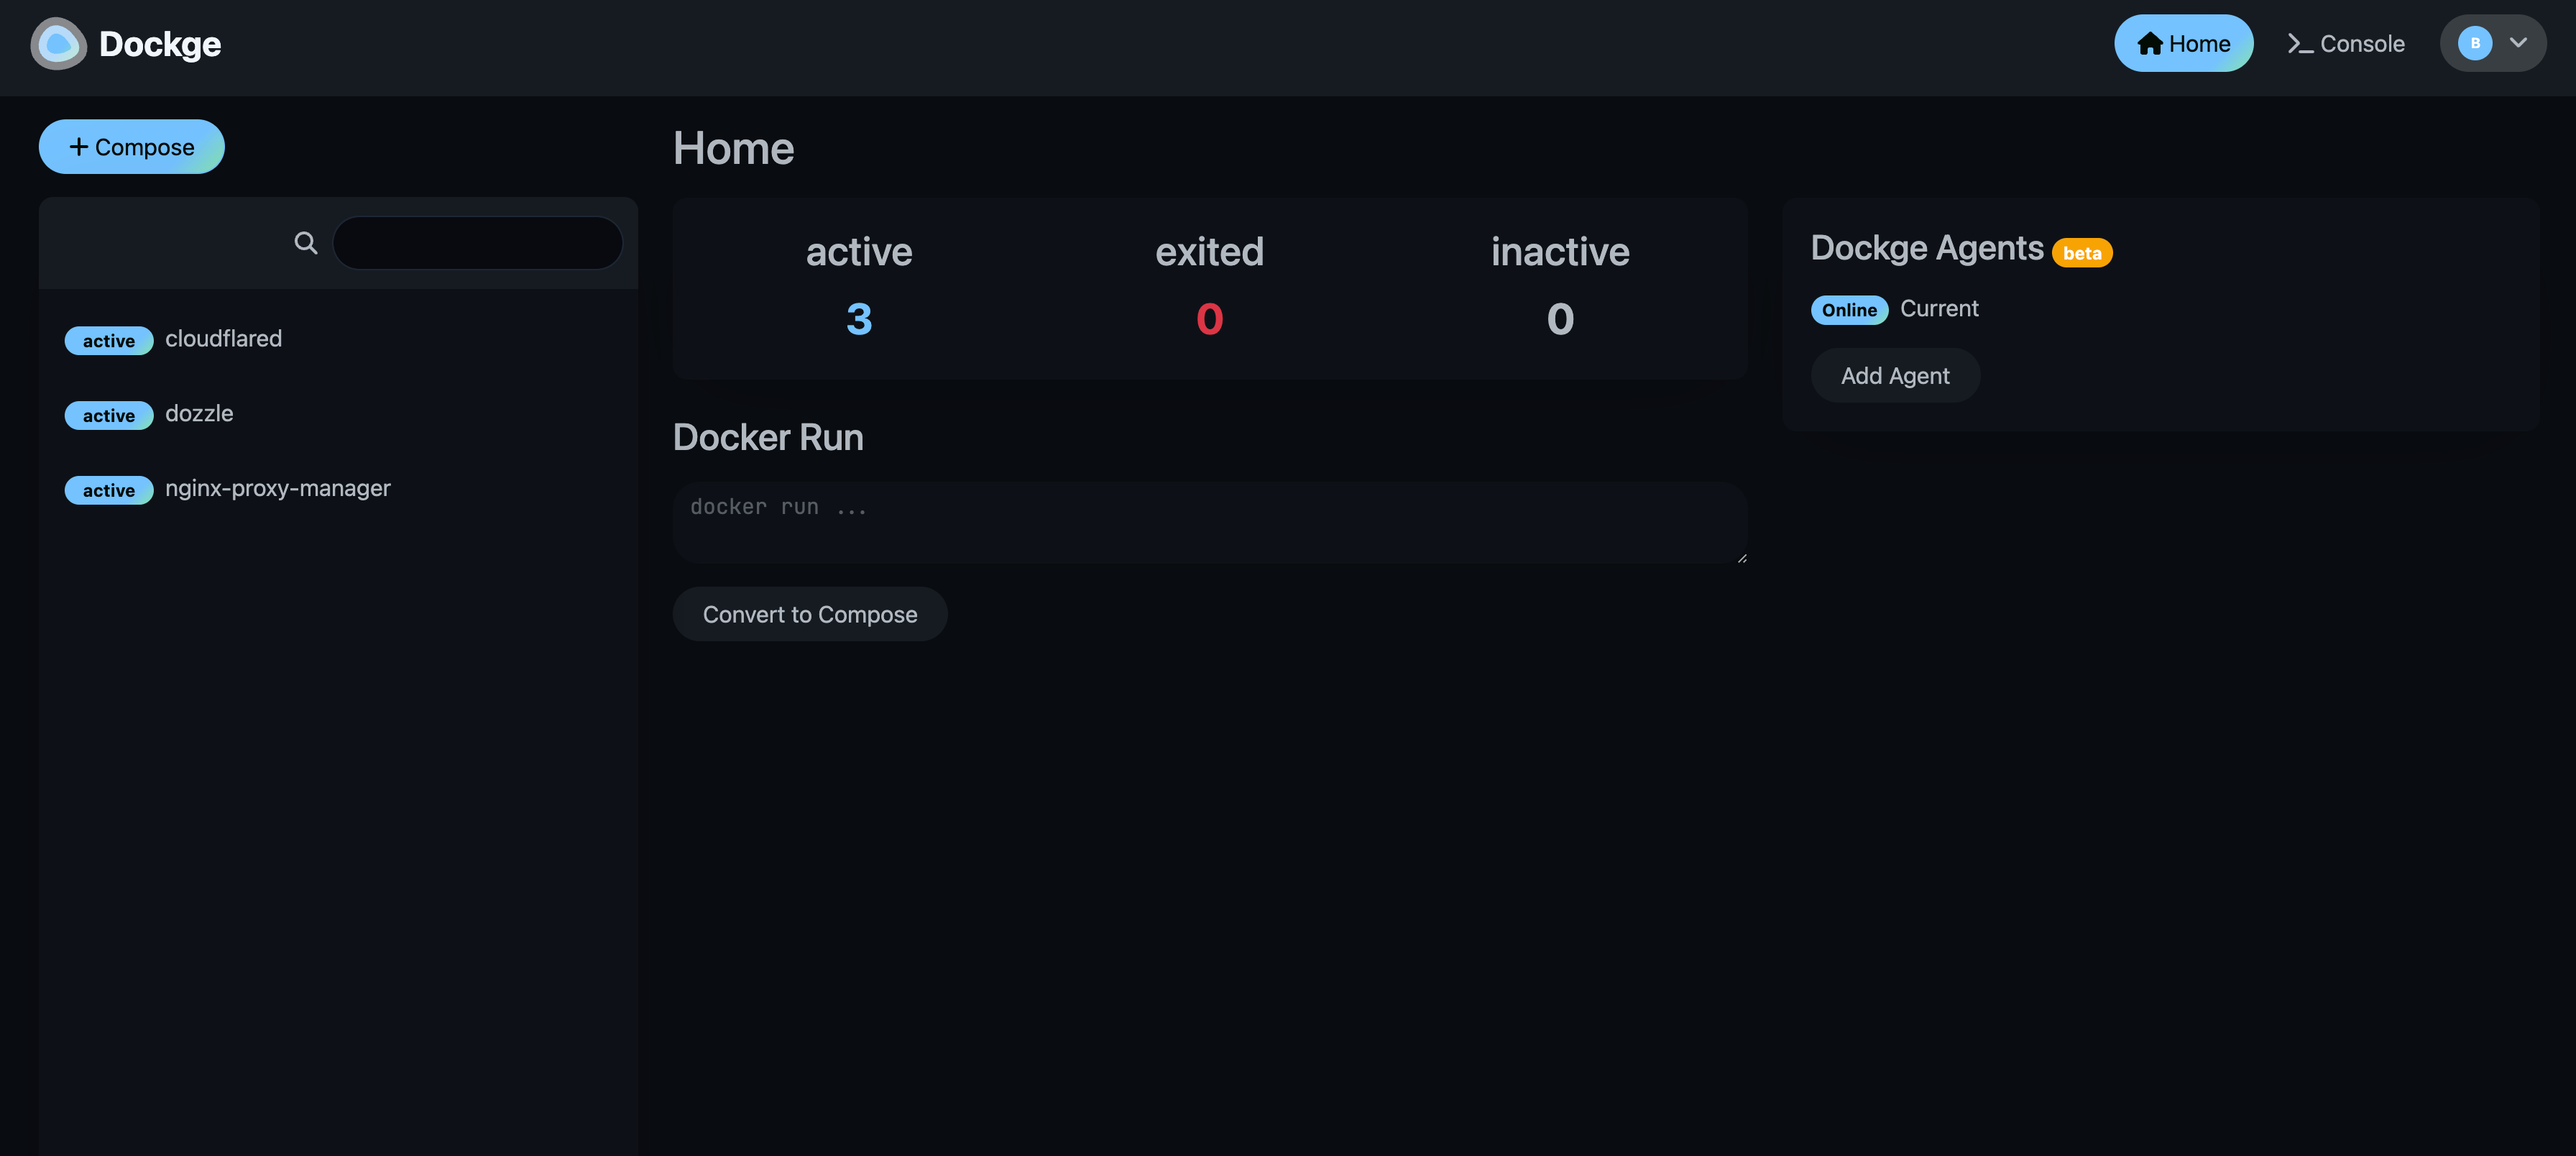Click Convert to Compose button

pos(810,613)
